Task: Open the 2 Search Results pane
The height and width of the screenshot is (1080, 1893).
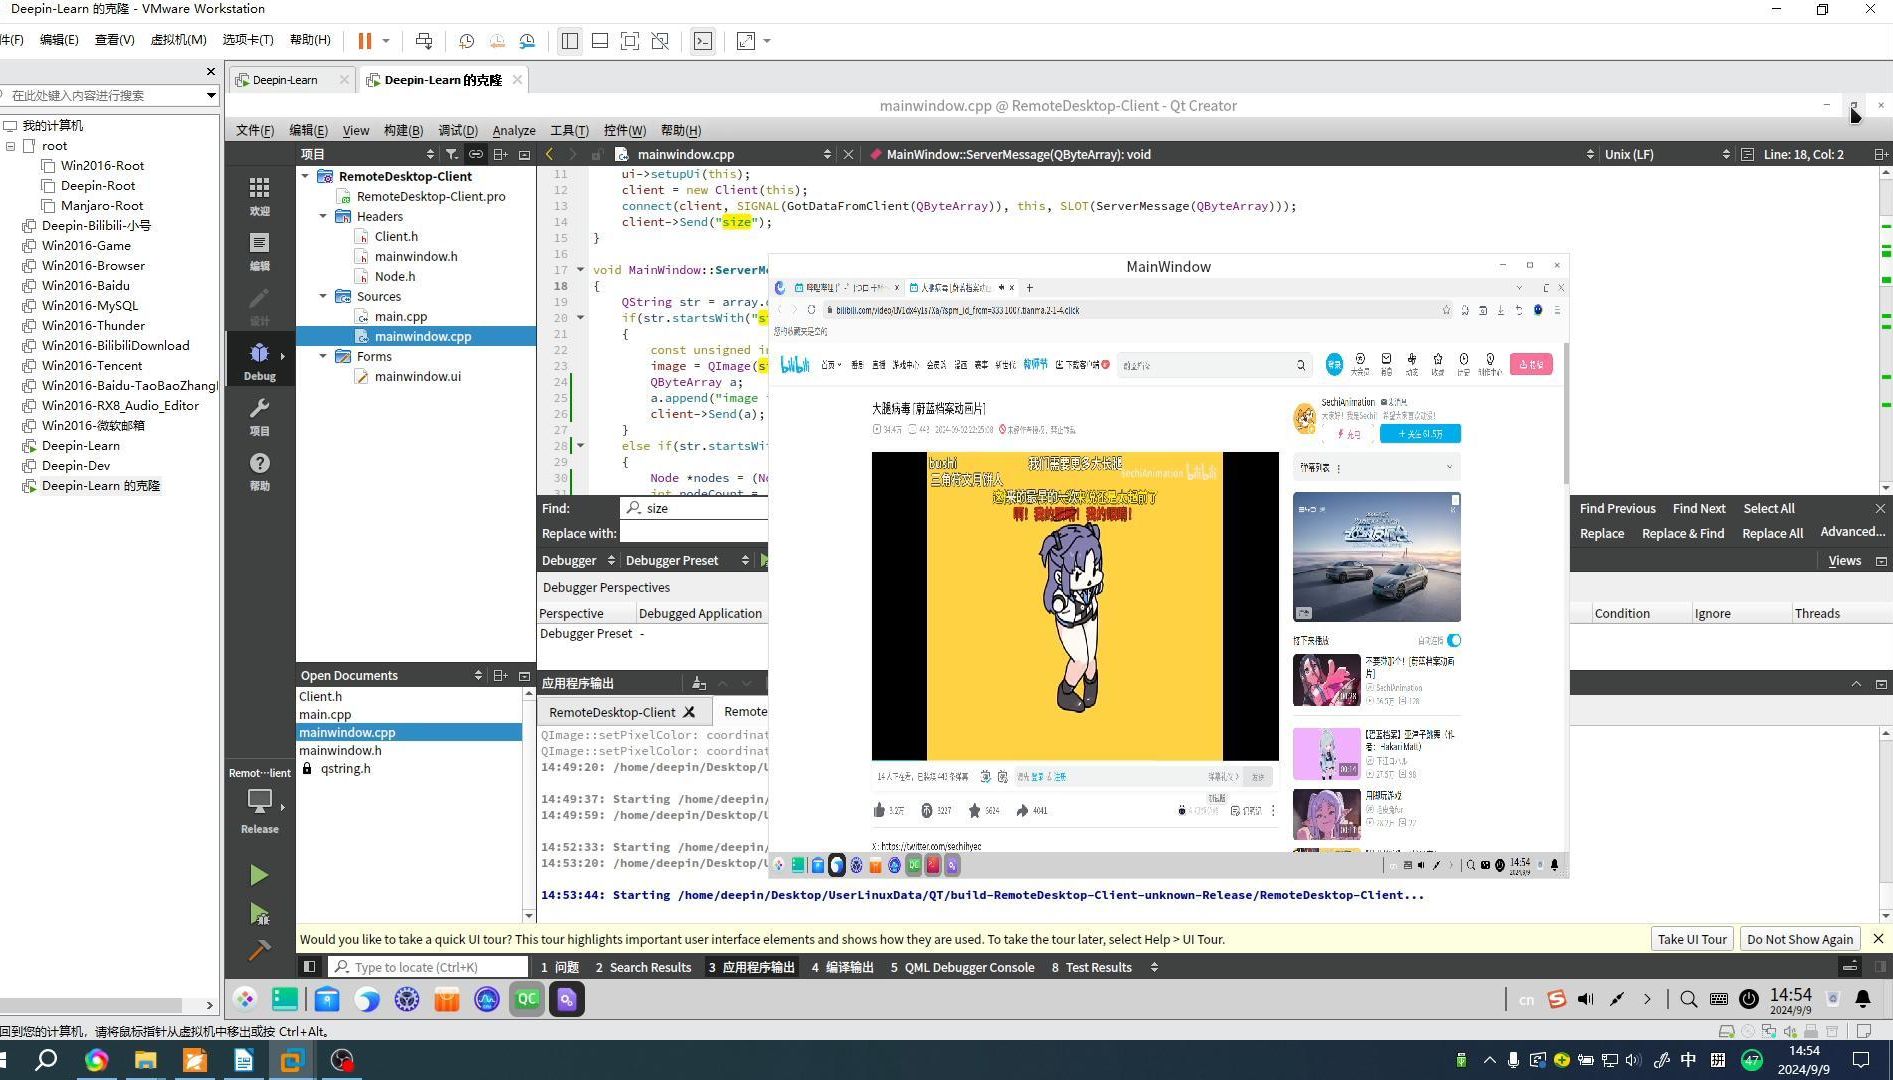Action: tap(643, 967)
